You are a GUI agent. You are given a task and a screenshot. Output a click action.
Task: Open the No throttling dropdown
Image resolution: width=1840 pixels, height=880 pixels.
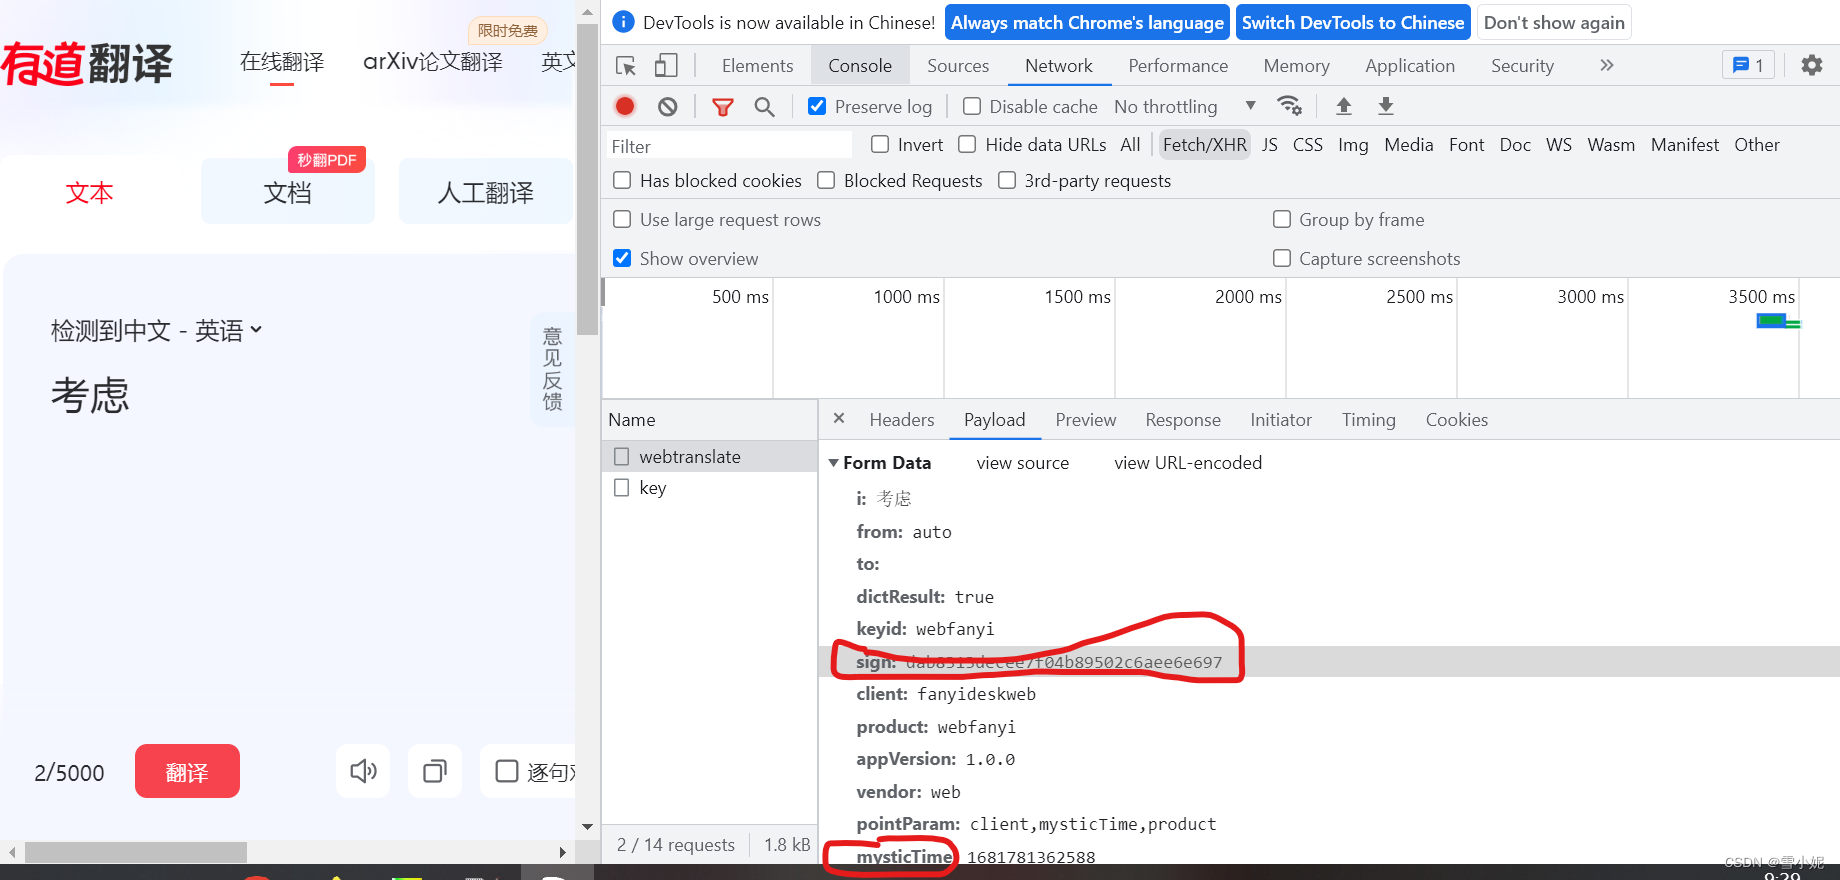pos(1185,106)
